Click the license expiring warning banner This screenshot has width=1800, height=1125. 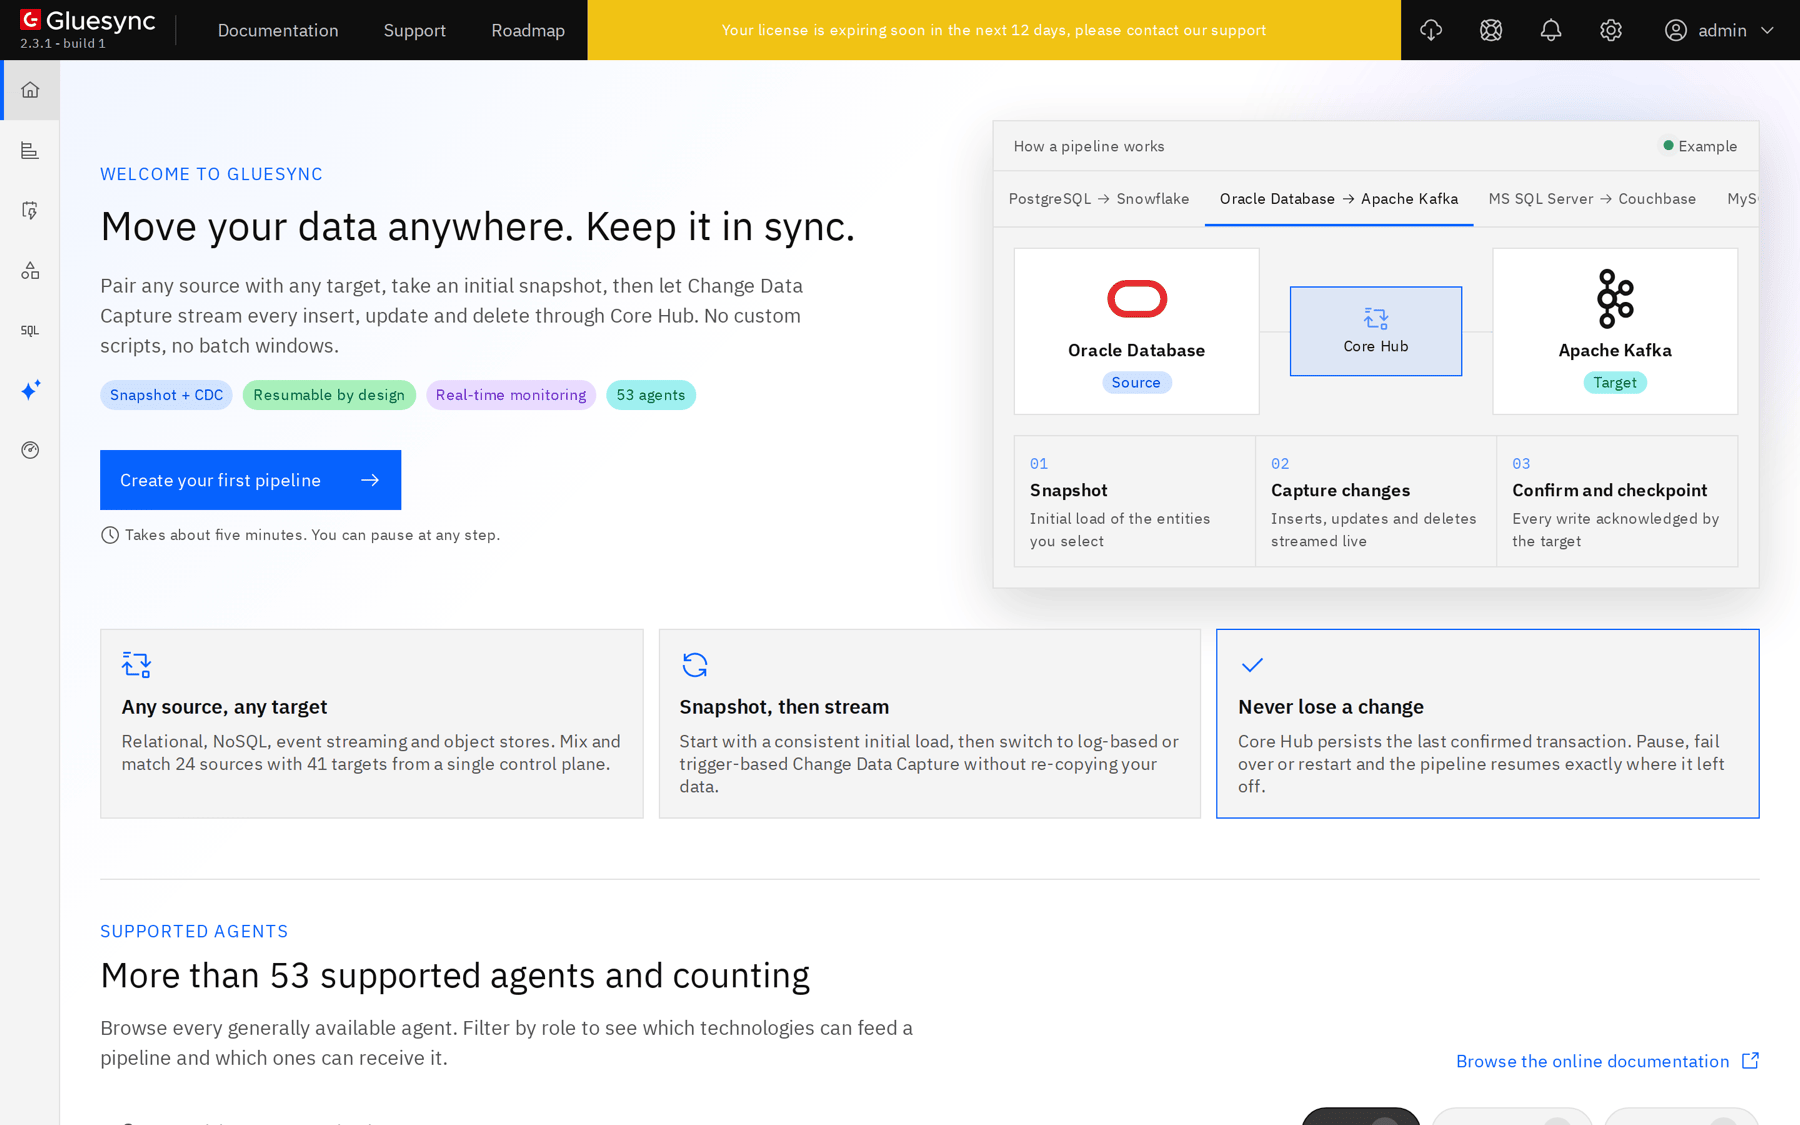[994, 30]
